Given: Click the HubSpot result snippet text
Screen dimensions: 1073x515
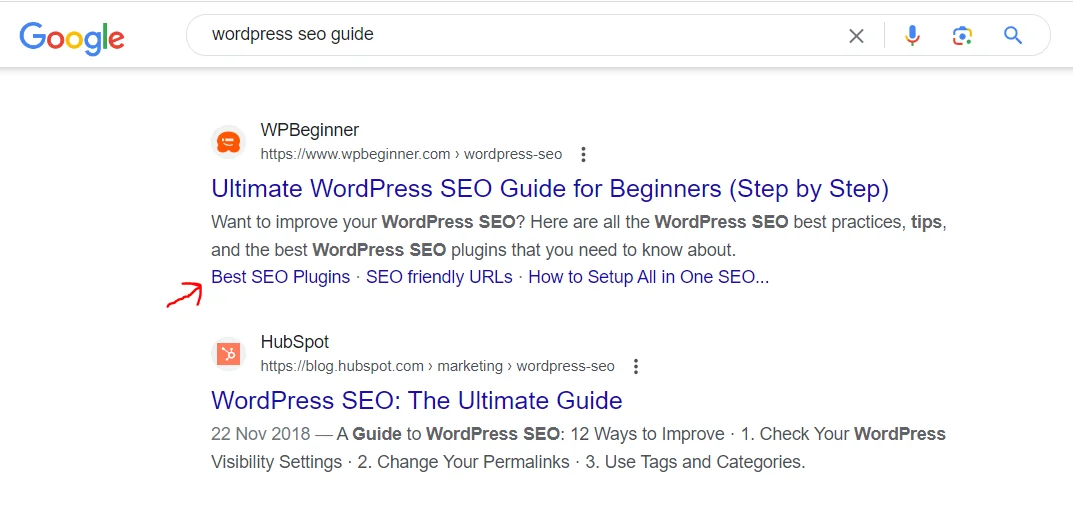Looking at the screenshot, I should point(578,448).
